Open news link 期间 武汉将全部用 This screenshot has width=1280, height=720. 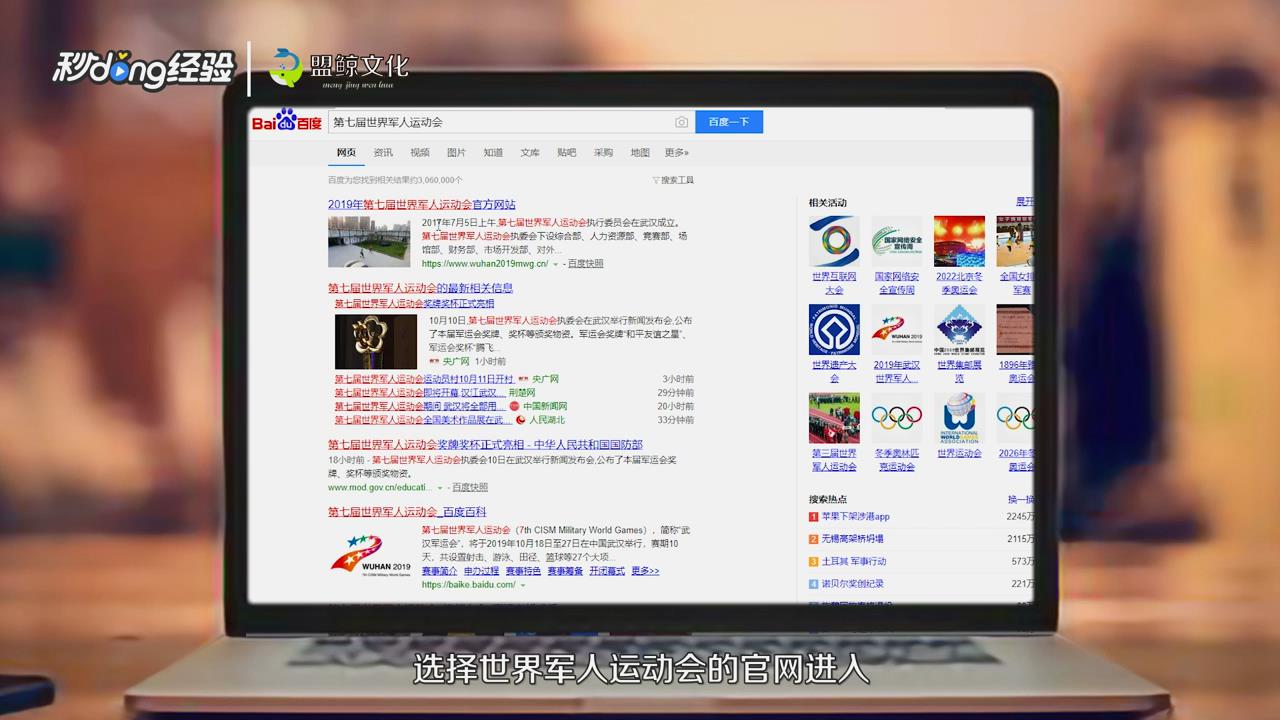pyautogui.click(x=419, y=407)
